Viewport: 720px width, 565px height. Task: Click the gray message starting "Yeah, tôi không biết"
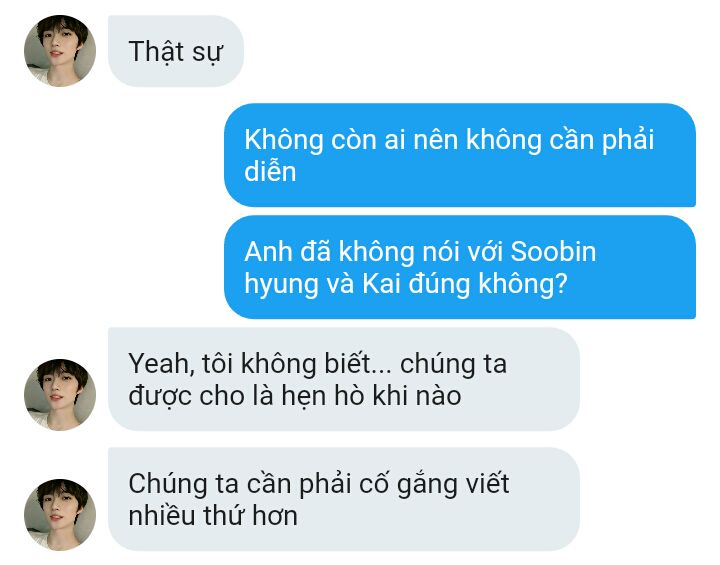coord(343,379)
